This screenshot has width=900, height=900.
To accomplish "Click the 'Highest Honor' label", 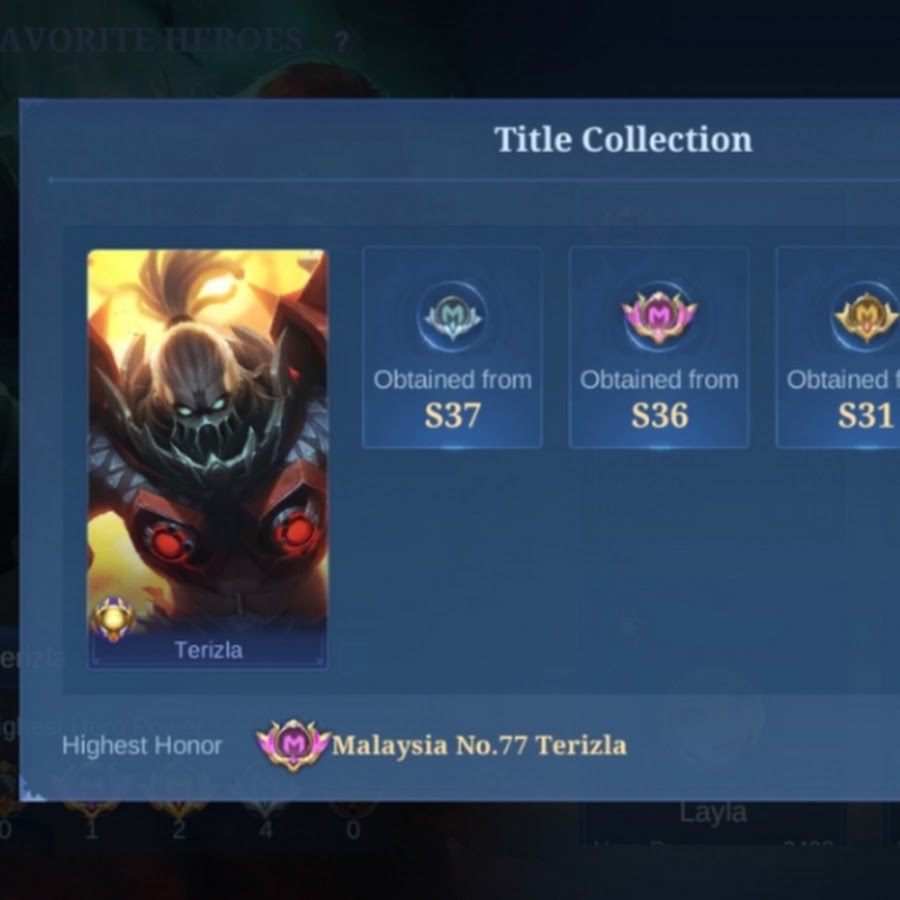I will (x=142, y=746).
